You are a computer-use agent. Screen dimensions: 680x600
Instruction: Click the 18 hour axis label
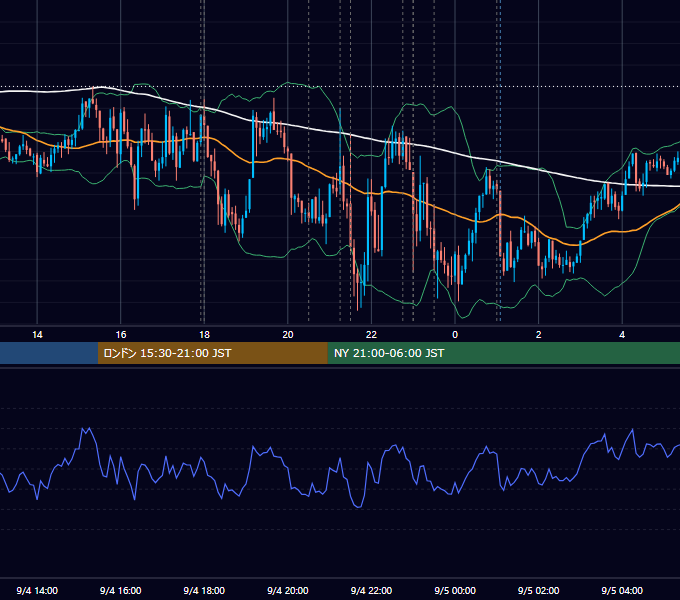204,335
